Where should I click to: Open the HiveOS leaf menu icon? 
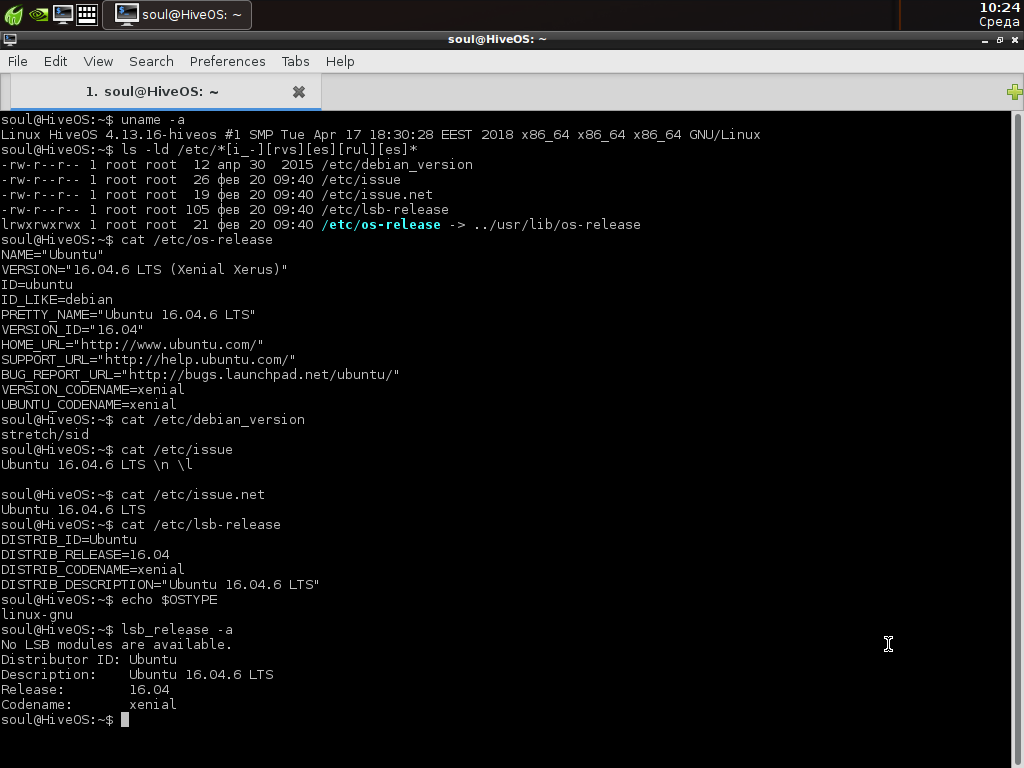coord(13,14)
